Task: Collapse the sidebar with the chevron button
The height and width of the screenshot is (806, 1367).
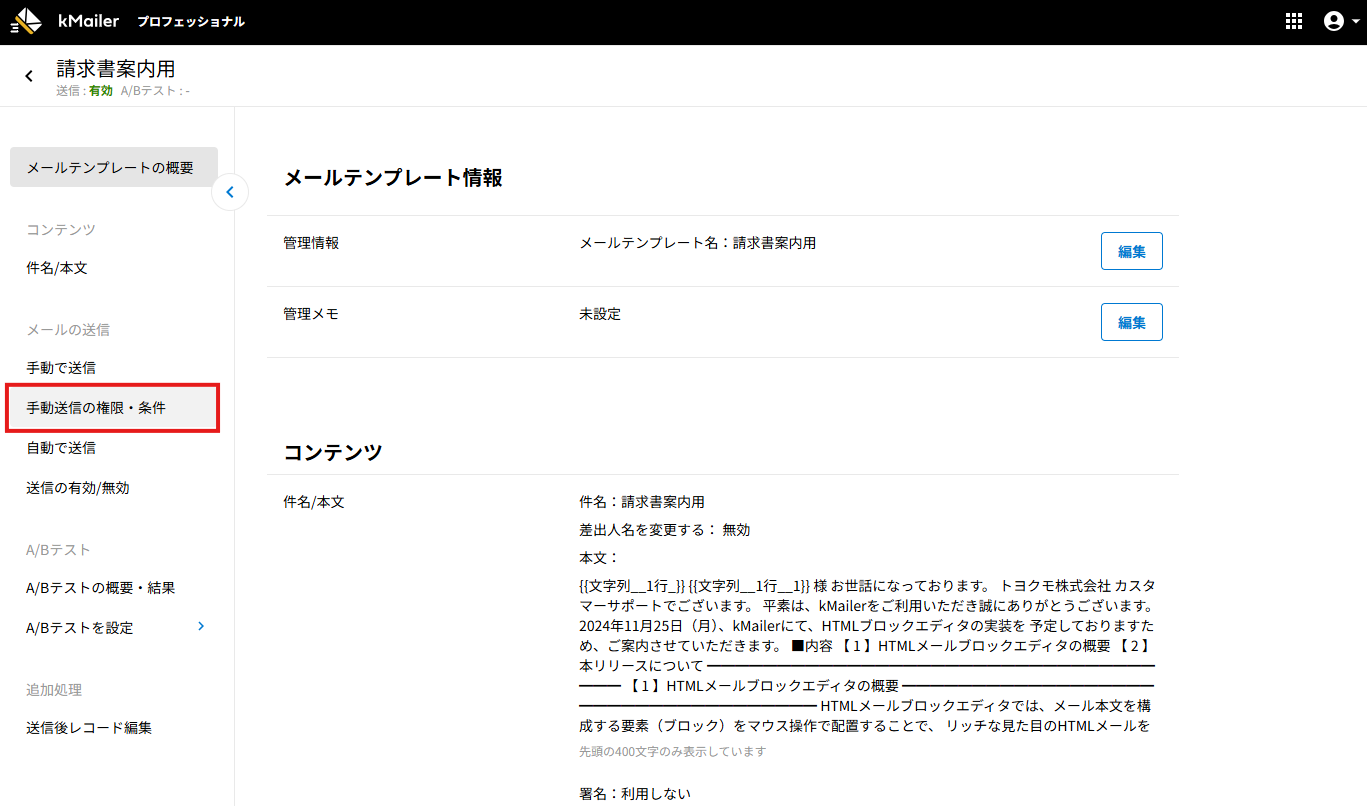Action: pos(230,192)
